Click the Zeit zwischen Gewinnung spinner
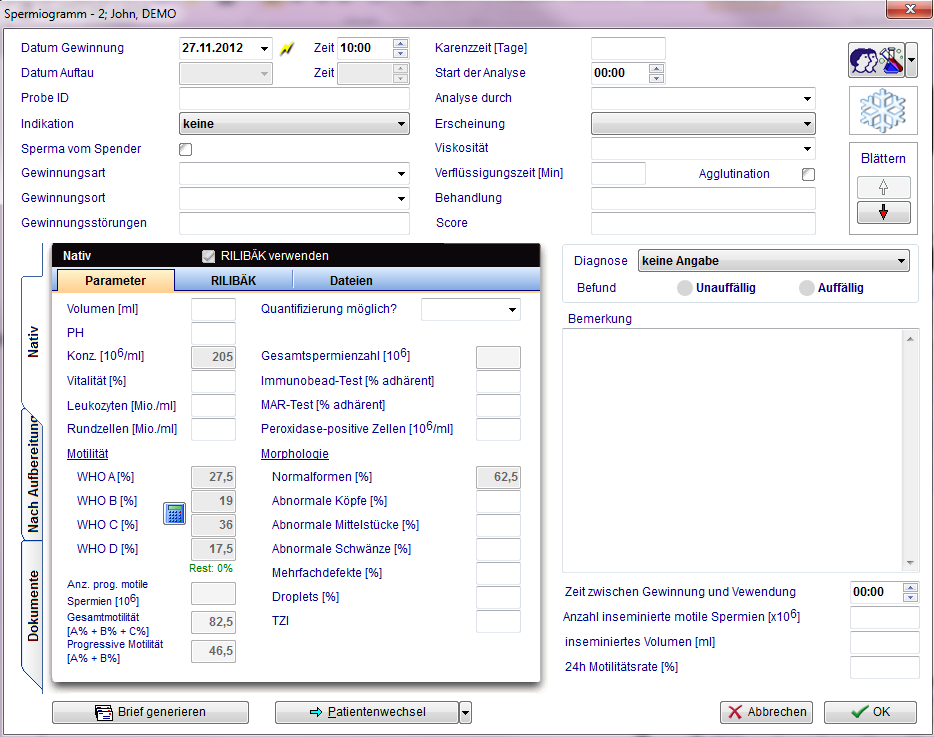 (910, 592)
